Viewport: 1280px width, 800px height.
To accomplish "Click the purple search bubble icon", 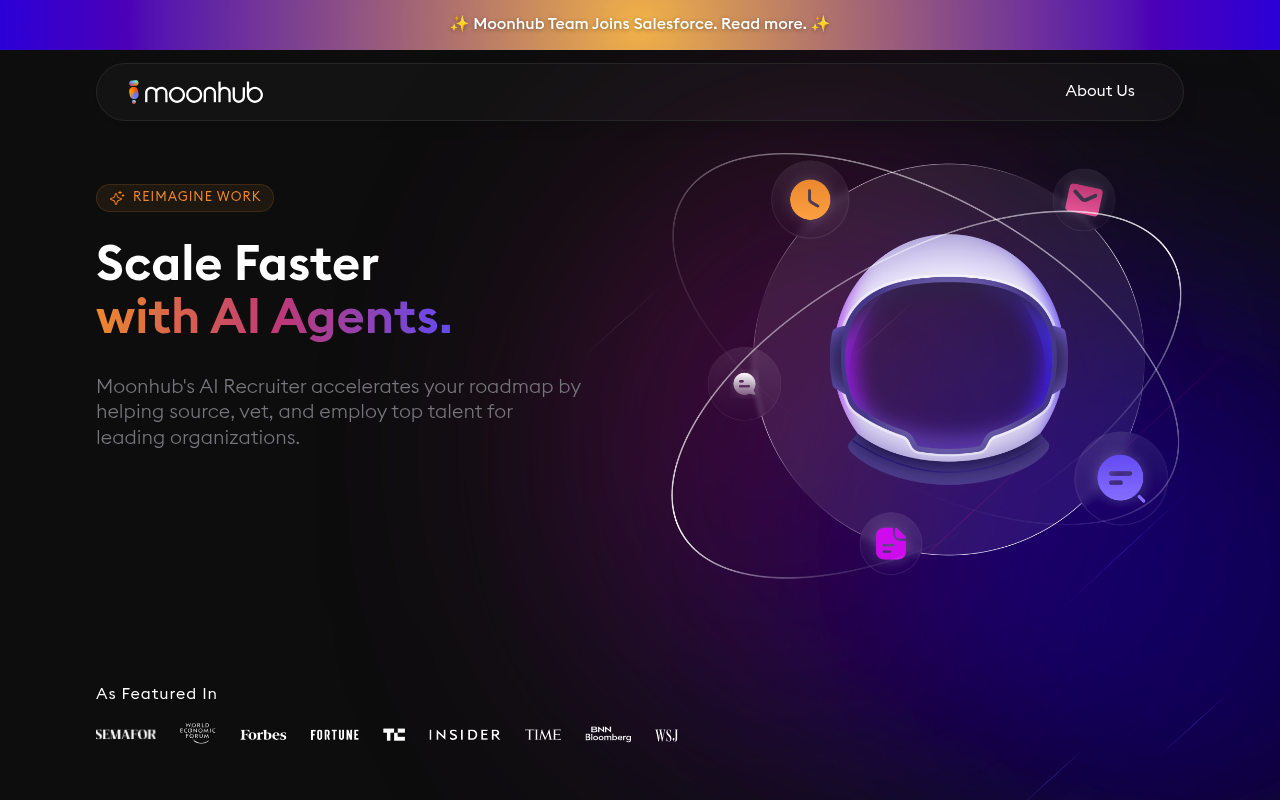I will tap(1121, 478).
